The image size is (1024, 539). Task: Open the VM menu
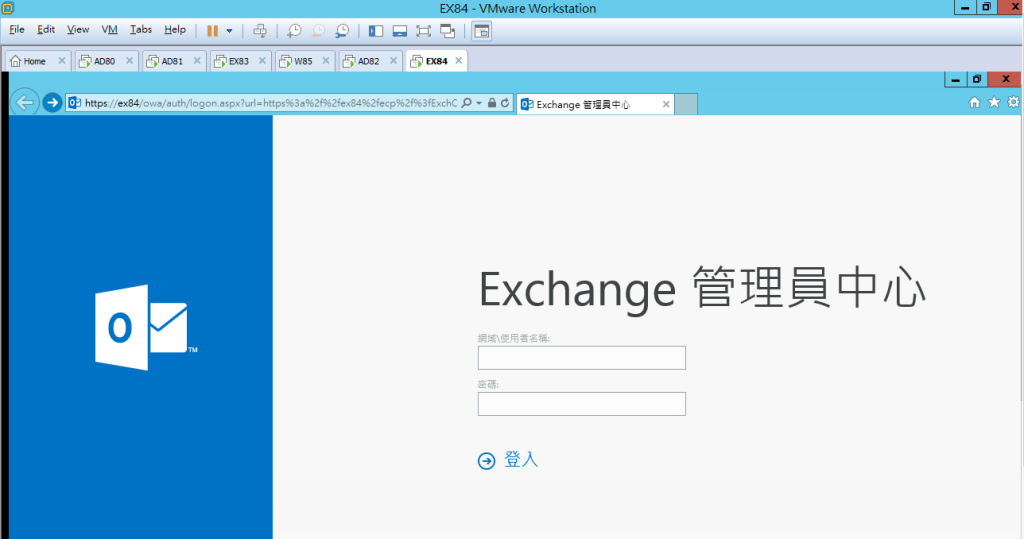pyautogui.click(x=109, y=30)
